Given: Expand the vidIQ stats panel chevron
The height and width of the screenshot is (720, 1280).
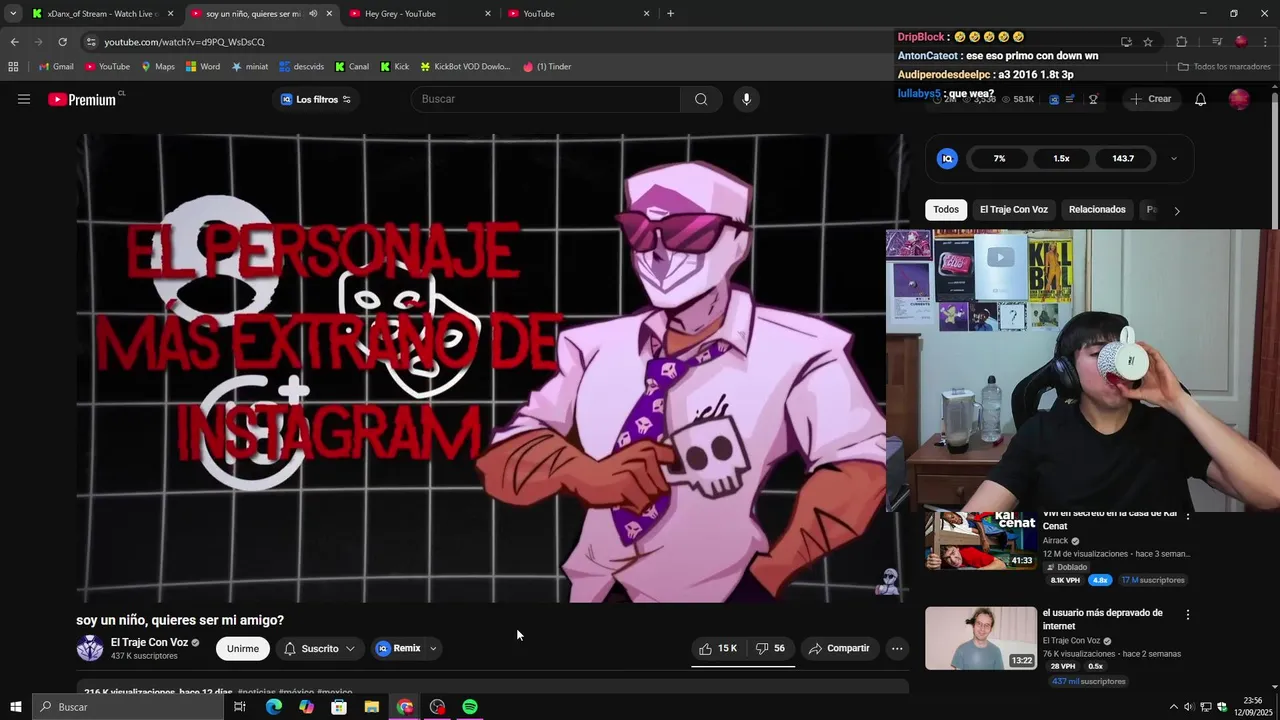Looking at the screenshot, I should tap(1173, 158).
